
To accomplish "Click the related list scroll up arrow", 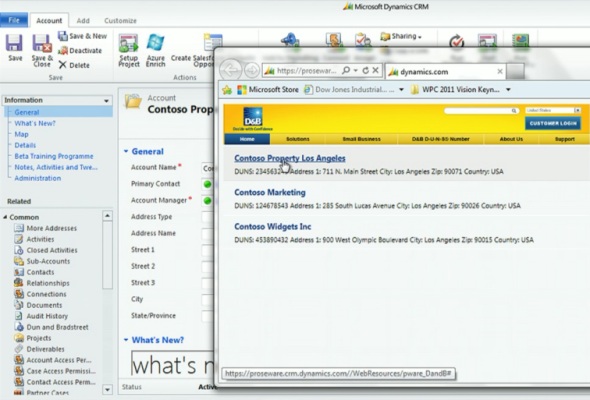I will (x=107, y=216).
